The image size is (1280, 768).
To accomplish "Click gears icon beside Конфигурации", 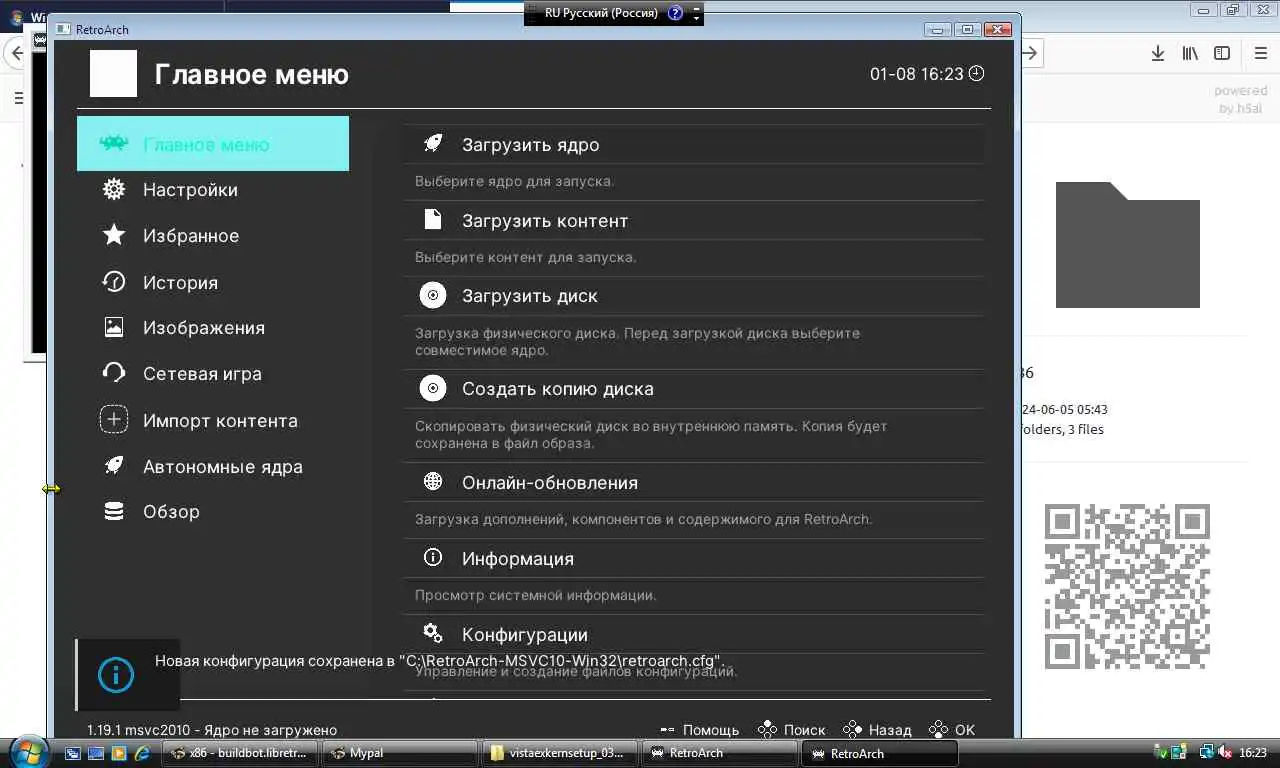I will 433,634.
